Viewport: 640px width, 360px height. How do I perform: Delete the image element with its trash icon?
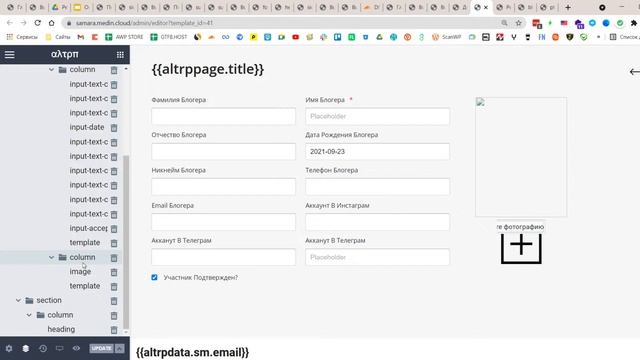pos(114,272)
